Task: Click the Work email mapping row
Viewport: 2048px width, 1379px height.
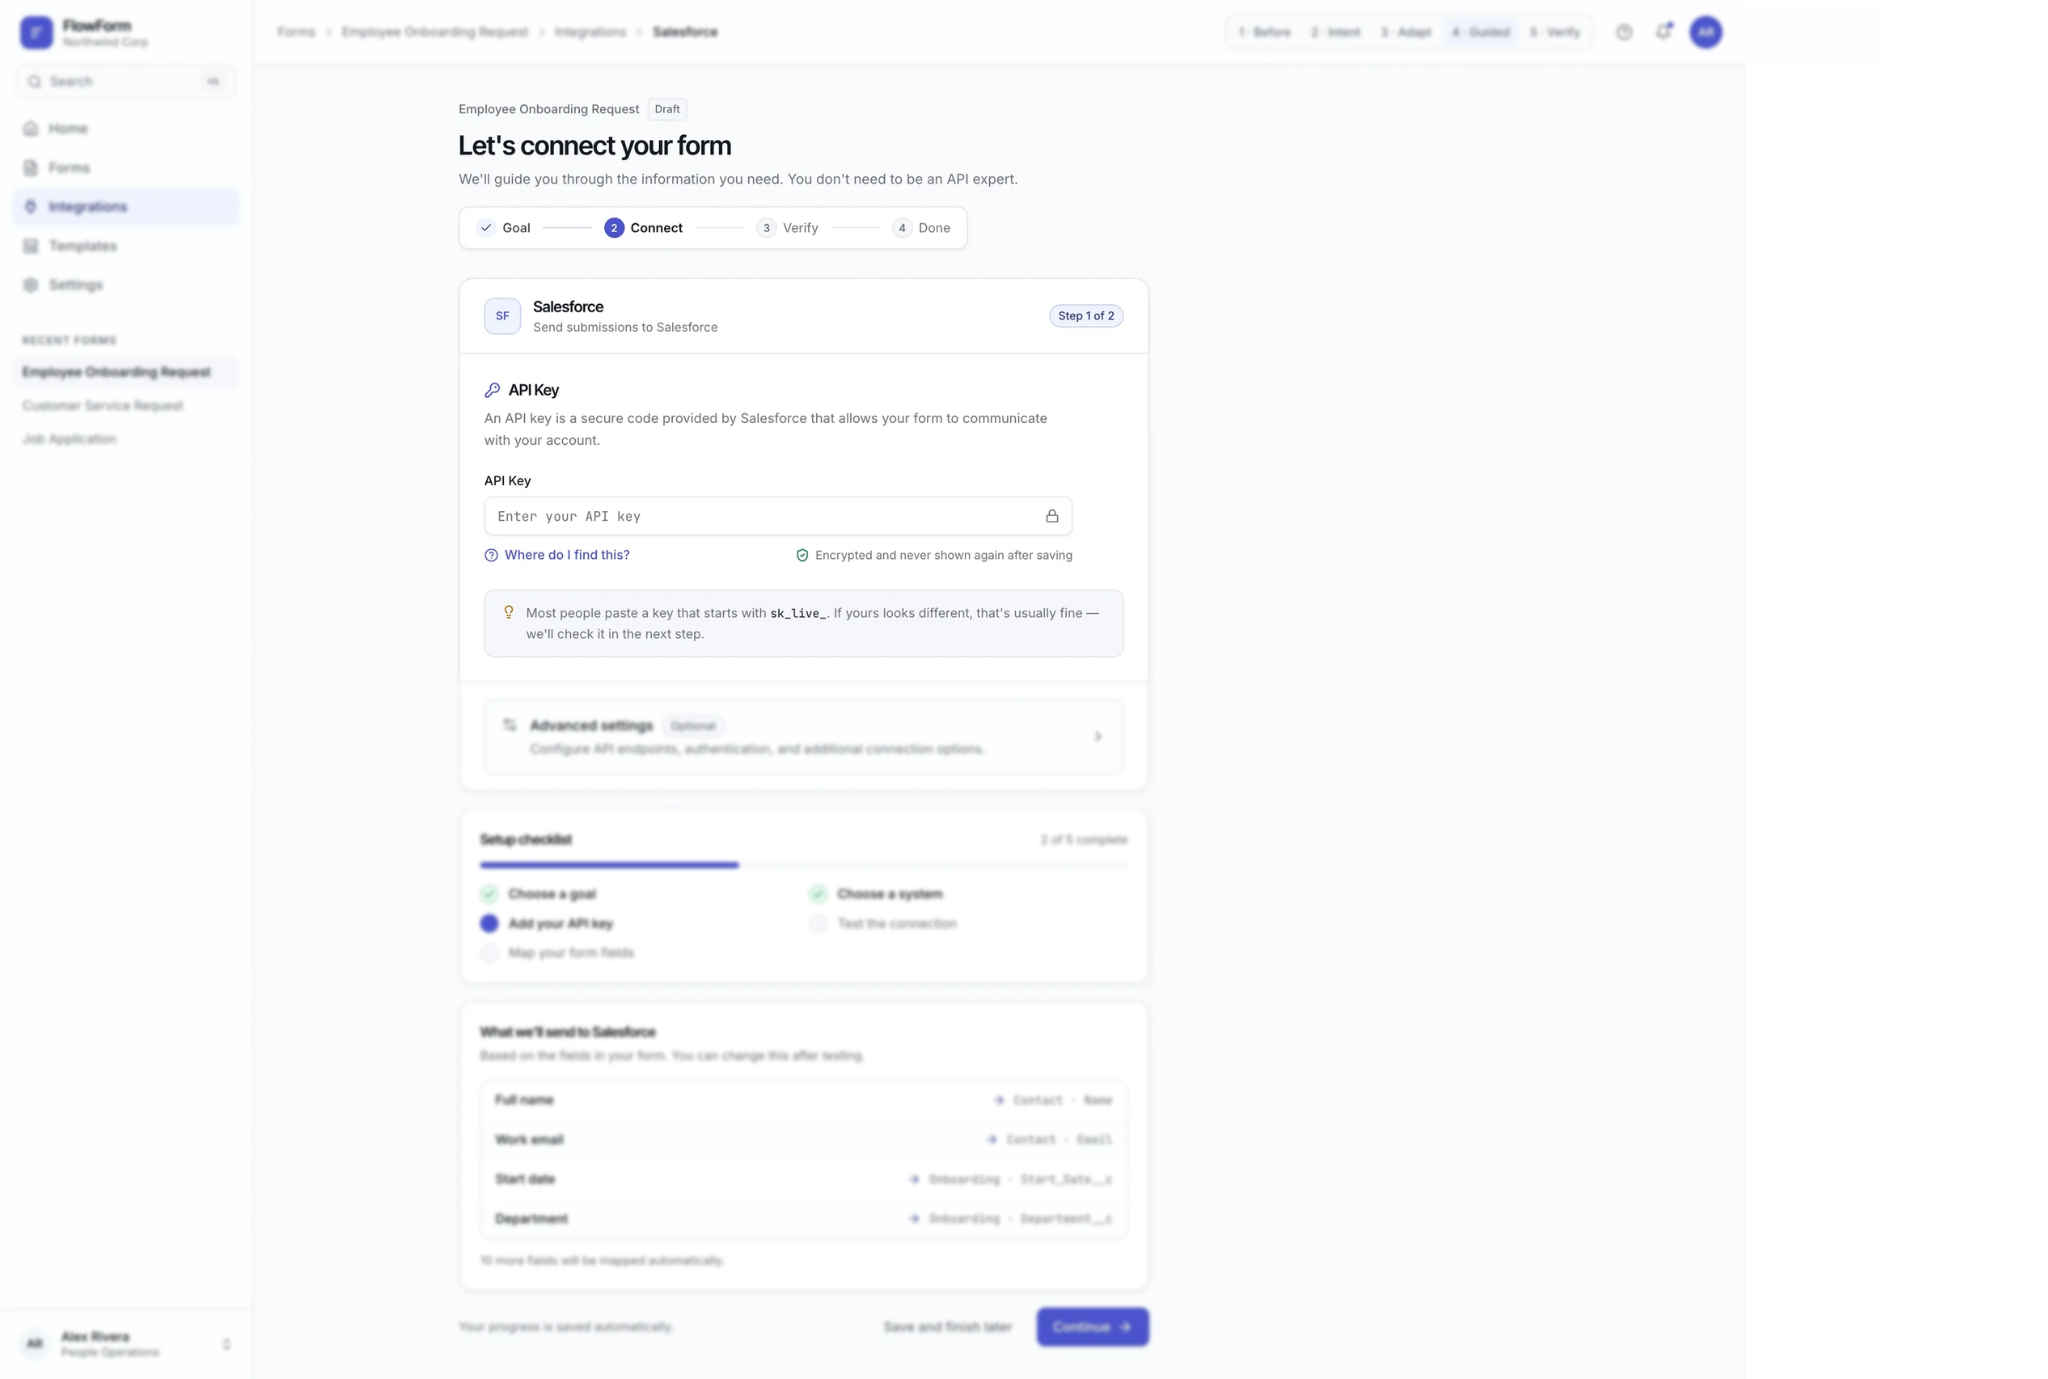Action: coord(803,1140)
